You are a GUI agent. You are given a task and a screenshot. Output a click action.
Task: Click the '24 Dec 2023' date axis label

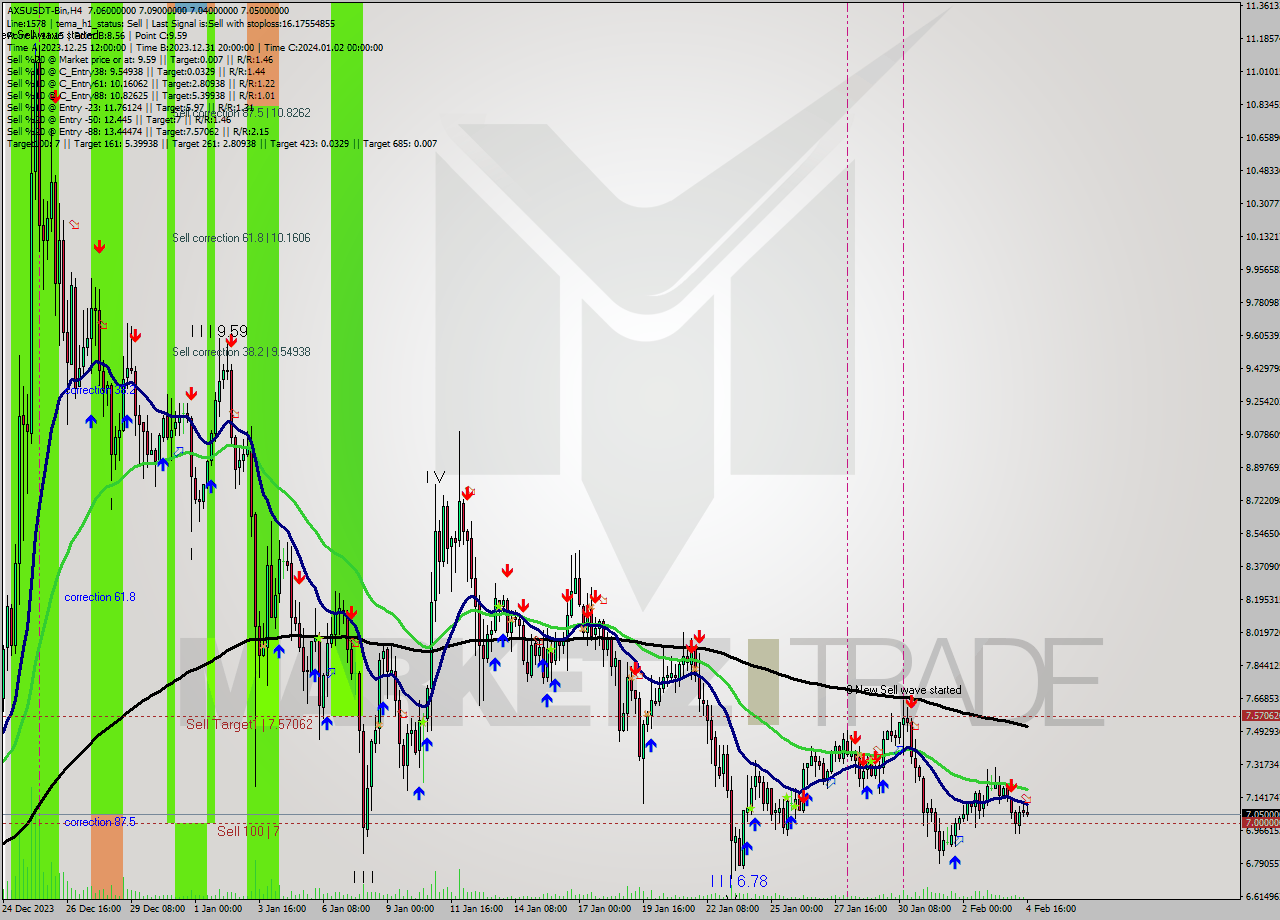click(x=28, y=909)
